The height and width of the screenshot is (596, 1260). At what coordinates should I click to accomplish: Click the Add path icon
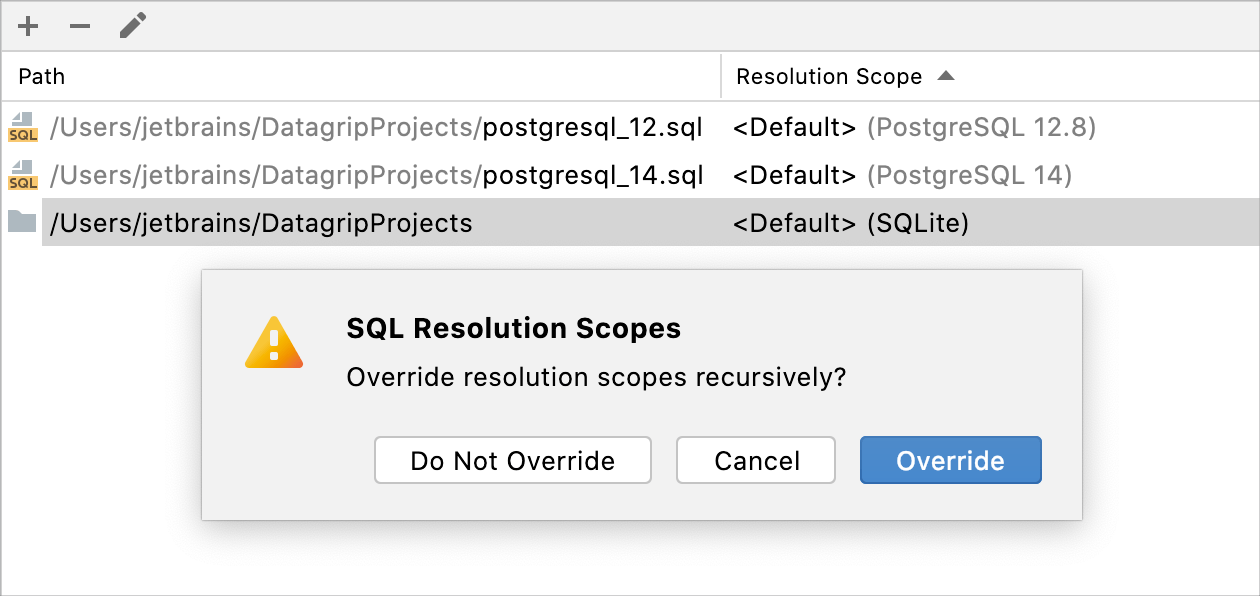[28, 27]
